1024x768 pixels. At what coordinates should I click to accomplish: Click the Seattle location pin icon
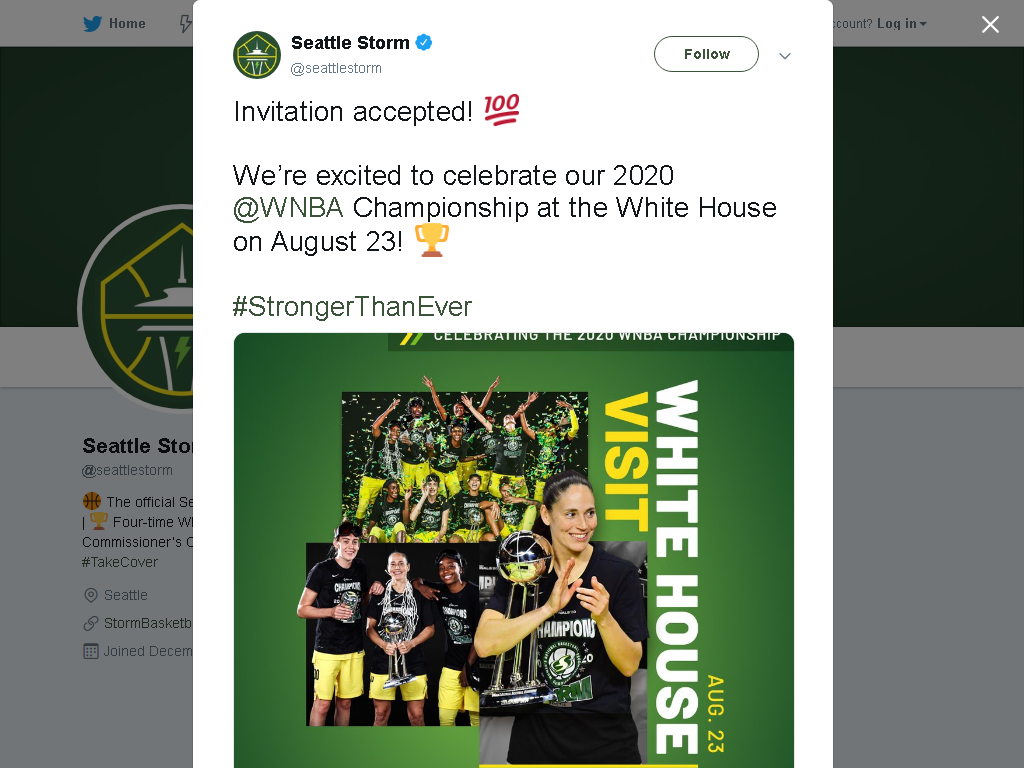click(91, 596)
